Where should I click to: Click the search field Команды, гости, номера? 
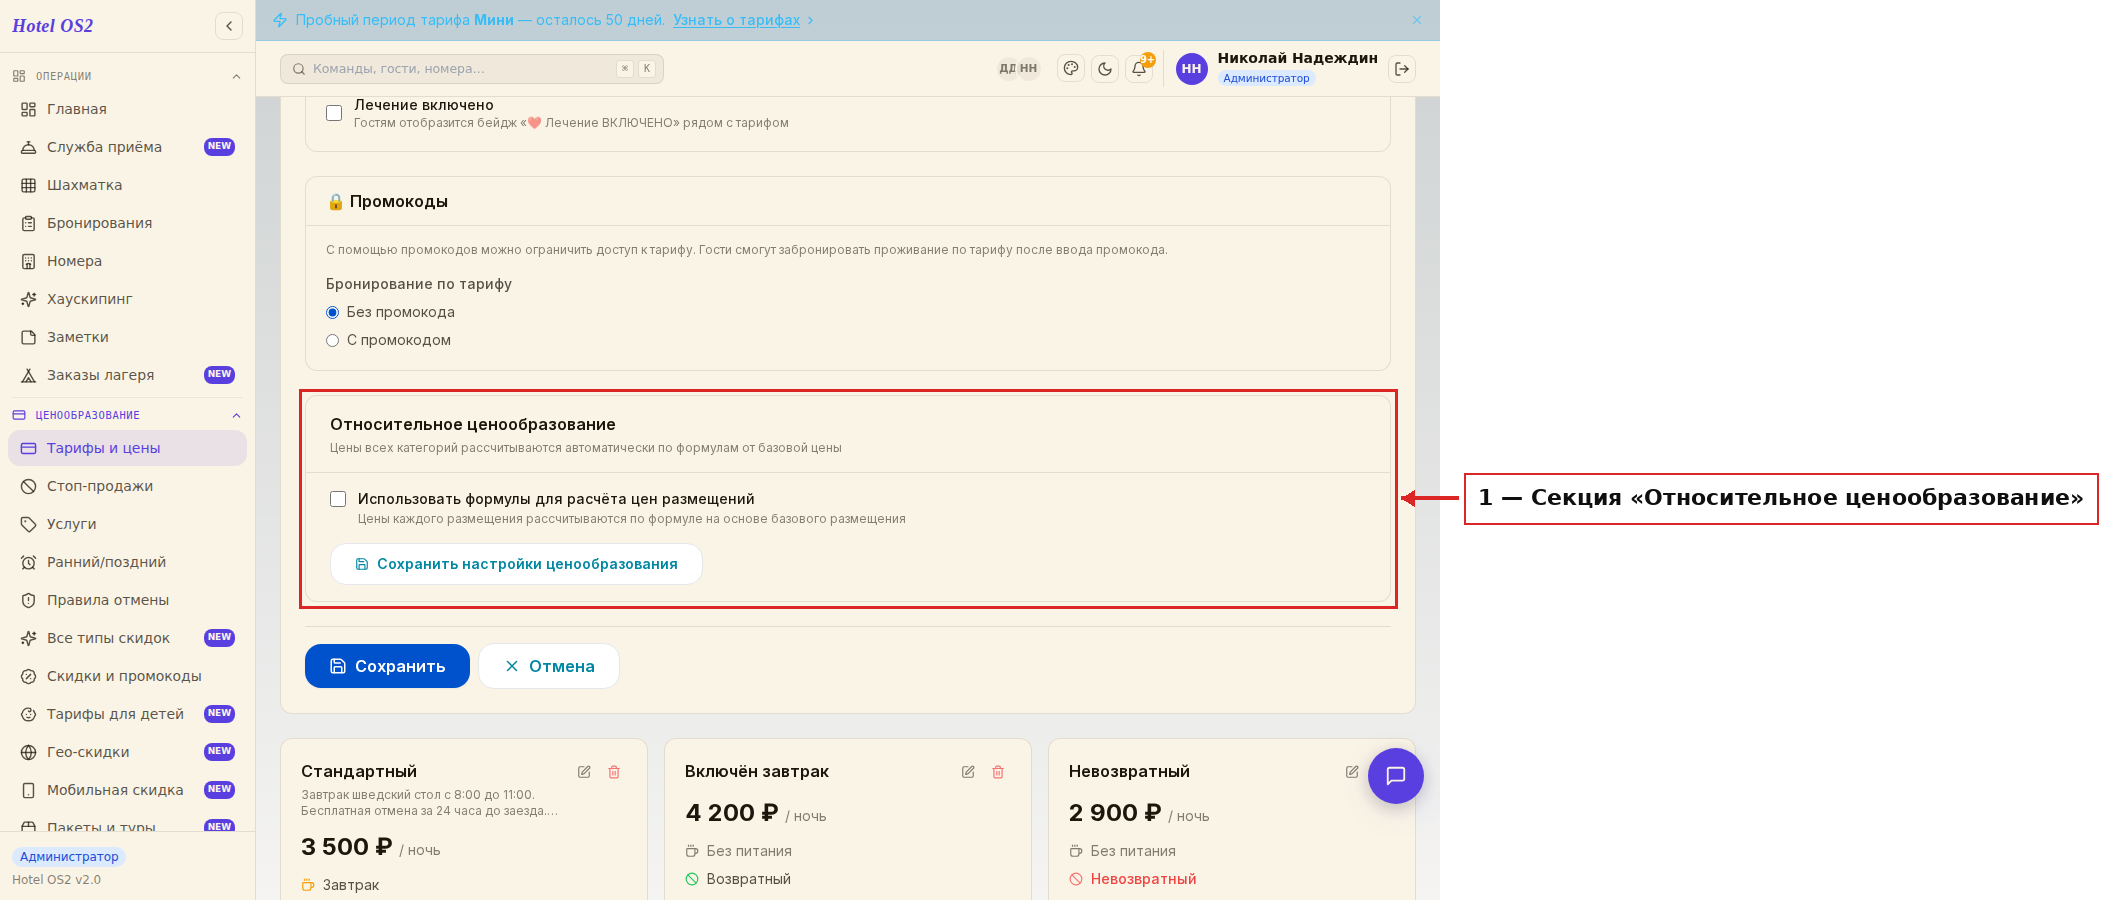[x=472, y=69]
